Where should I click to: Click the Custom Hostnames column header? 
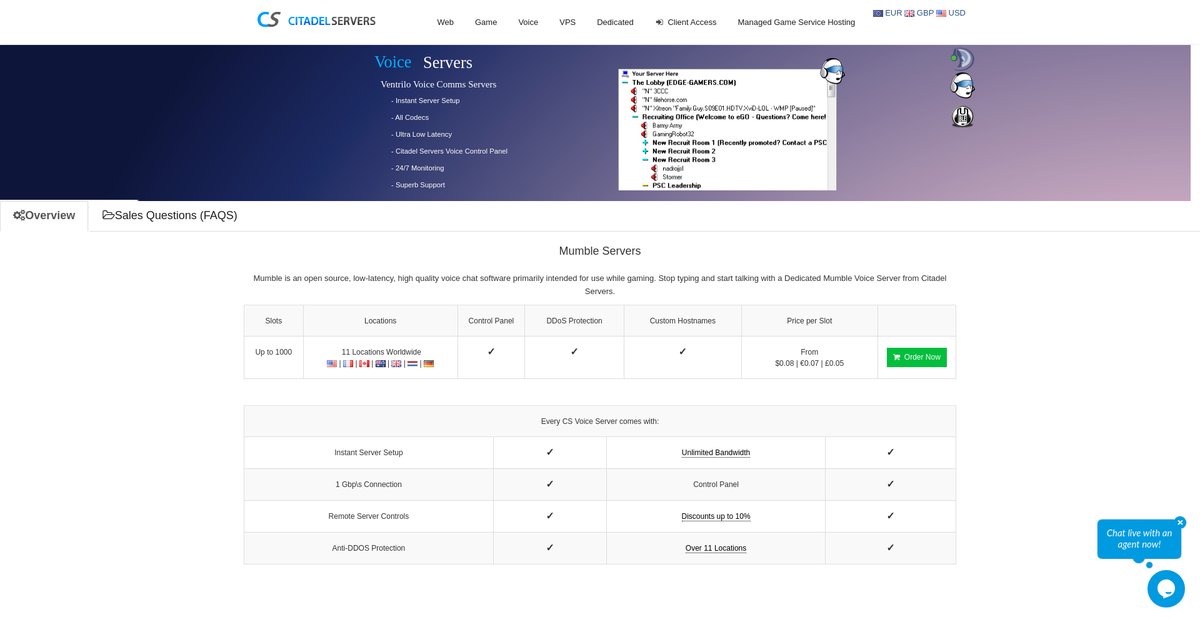(682, 321)
